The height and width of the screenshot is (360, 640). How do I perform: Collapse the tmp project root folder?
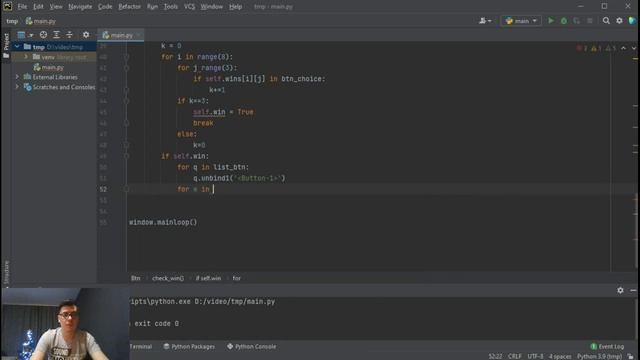click(17, 47)
